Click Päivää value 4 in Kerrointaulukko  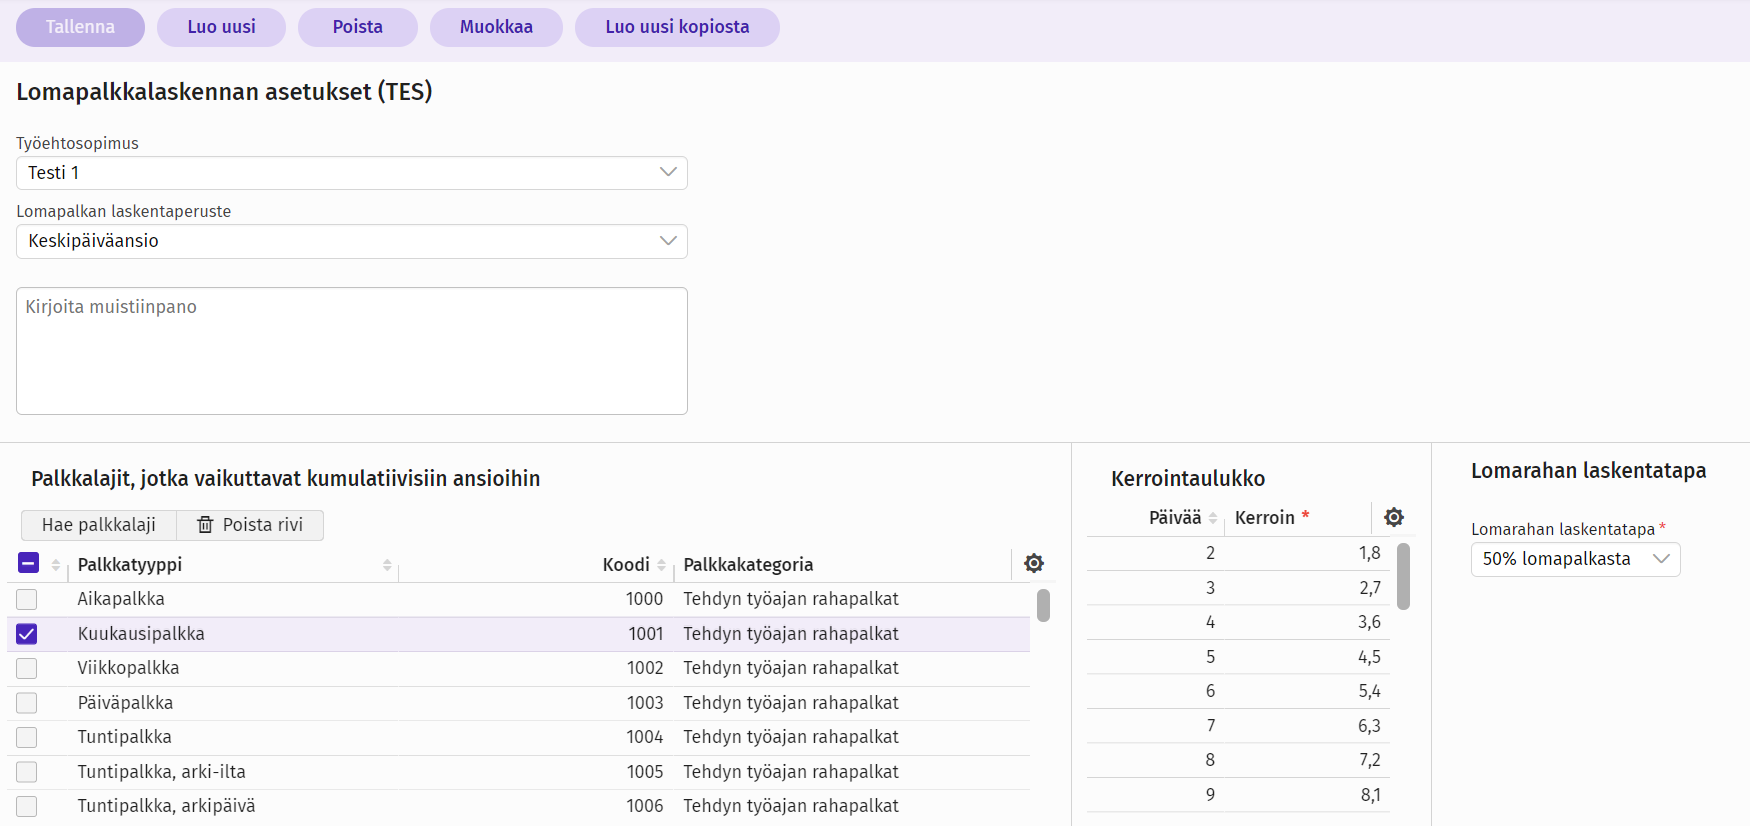point(1210,622)
